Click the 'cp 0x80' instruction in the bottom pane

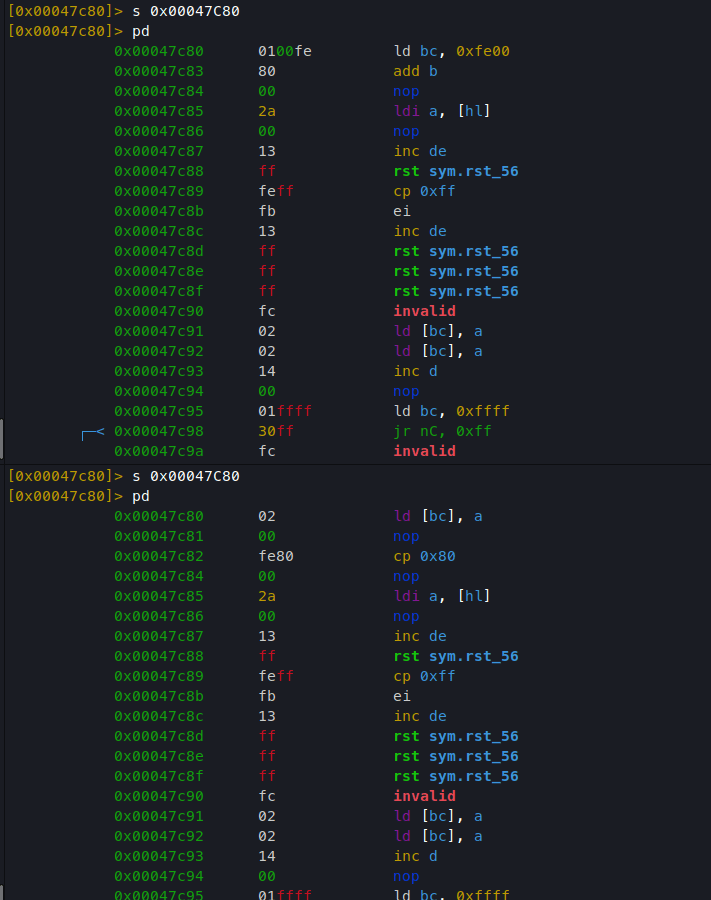425,556
